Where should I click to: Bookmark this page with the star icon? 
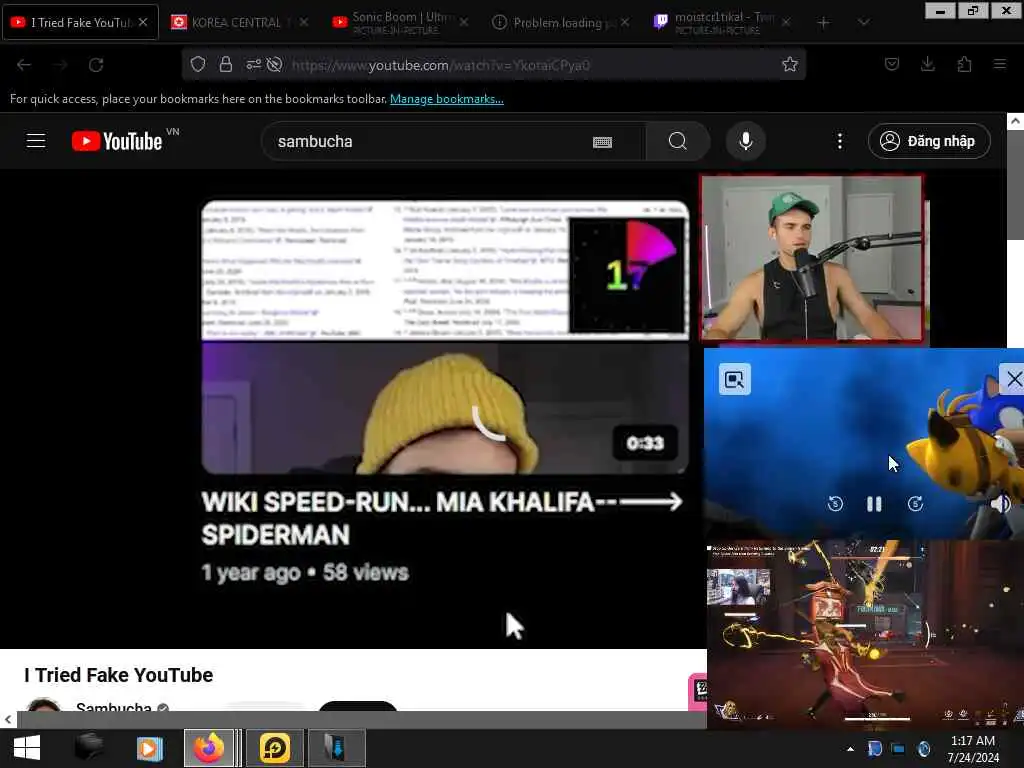click(790, 64)
